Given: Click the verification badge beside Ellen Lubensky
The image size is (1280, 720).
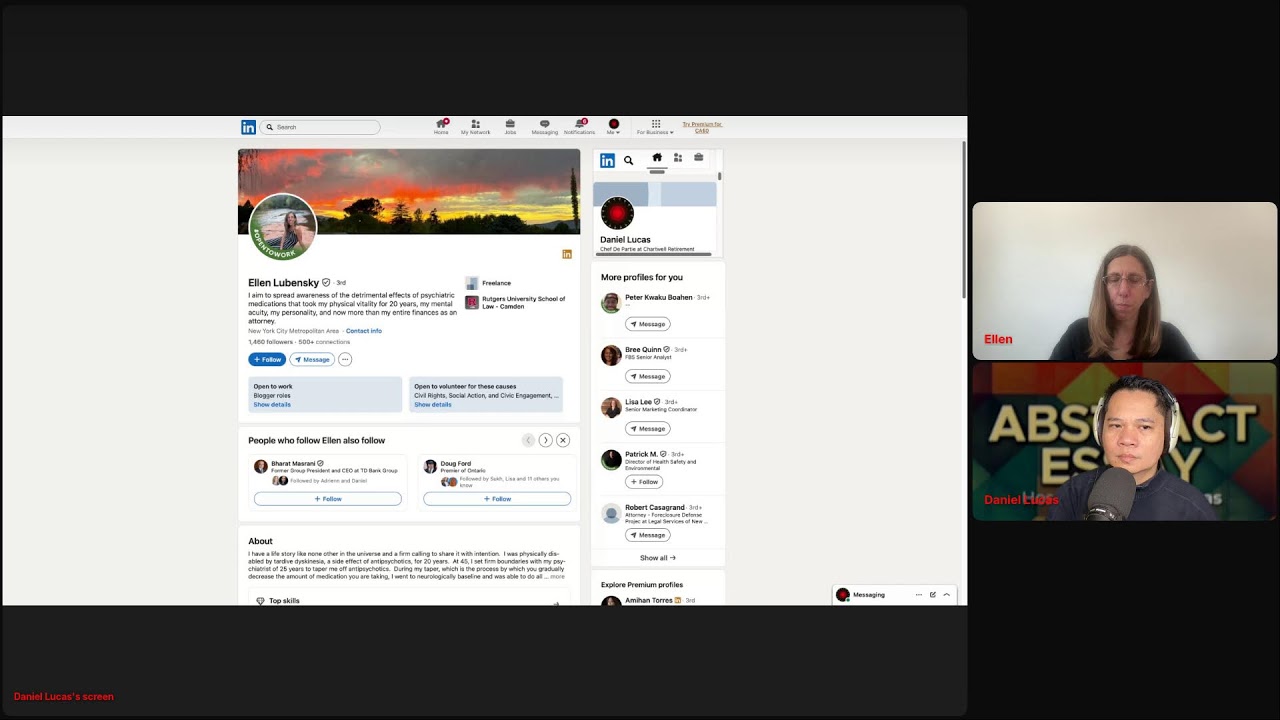Looking at the screenshot, I should [x=326, y=283].
